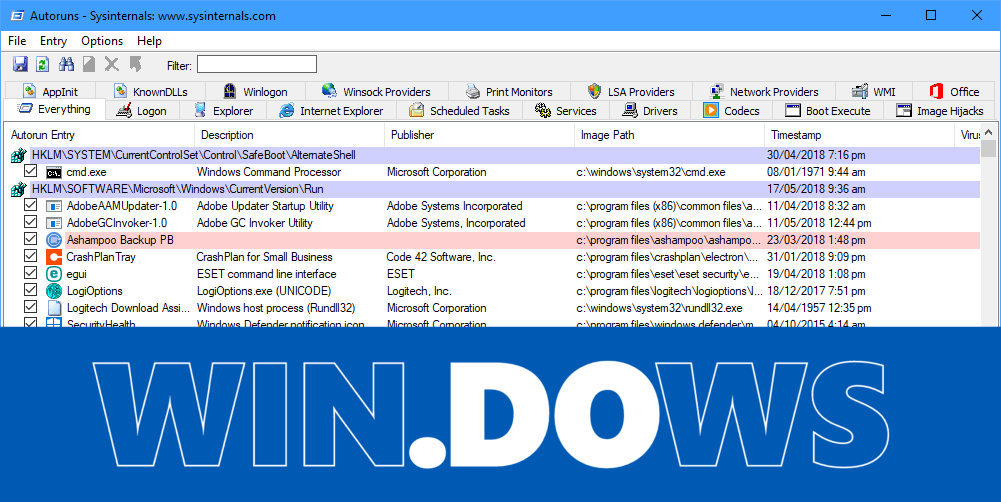
Task: Uncheck the cmd.exe autorun entry
Action: click(30, 171)
